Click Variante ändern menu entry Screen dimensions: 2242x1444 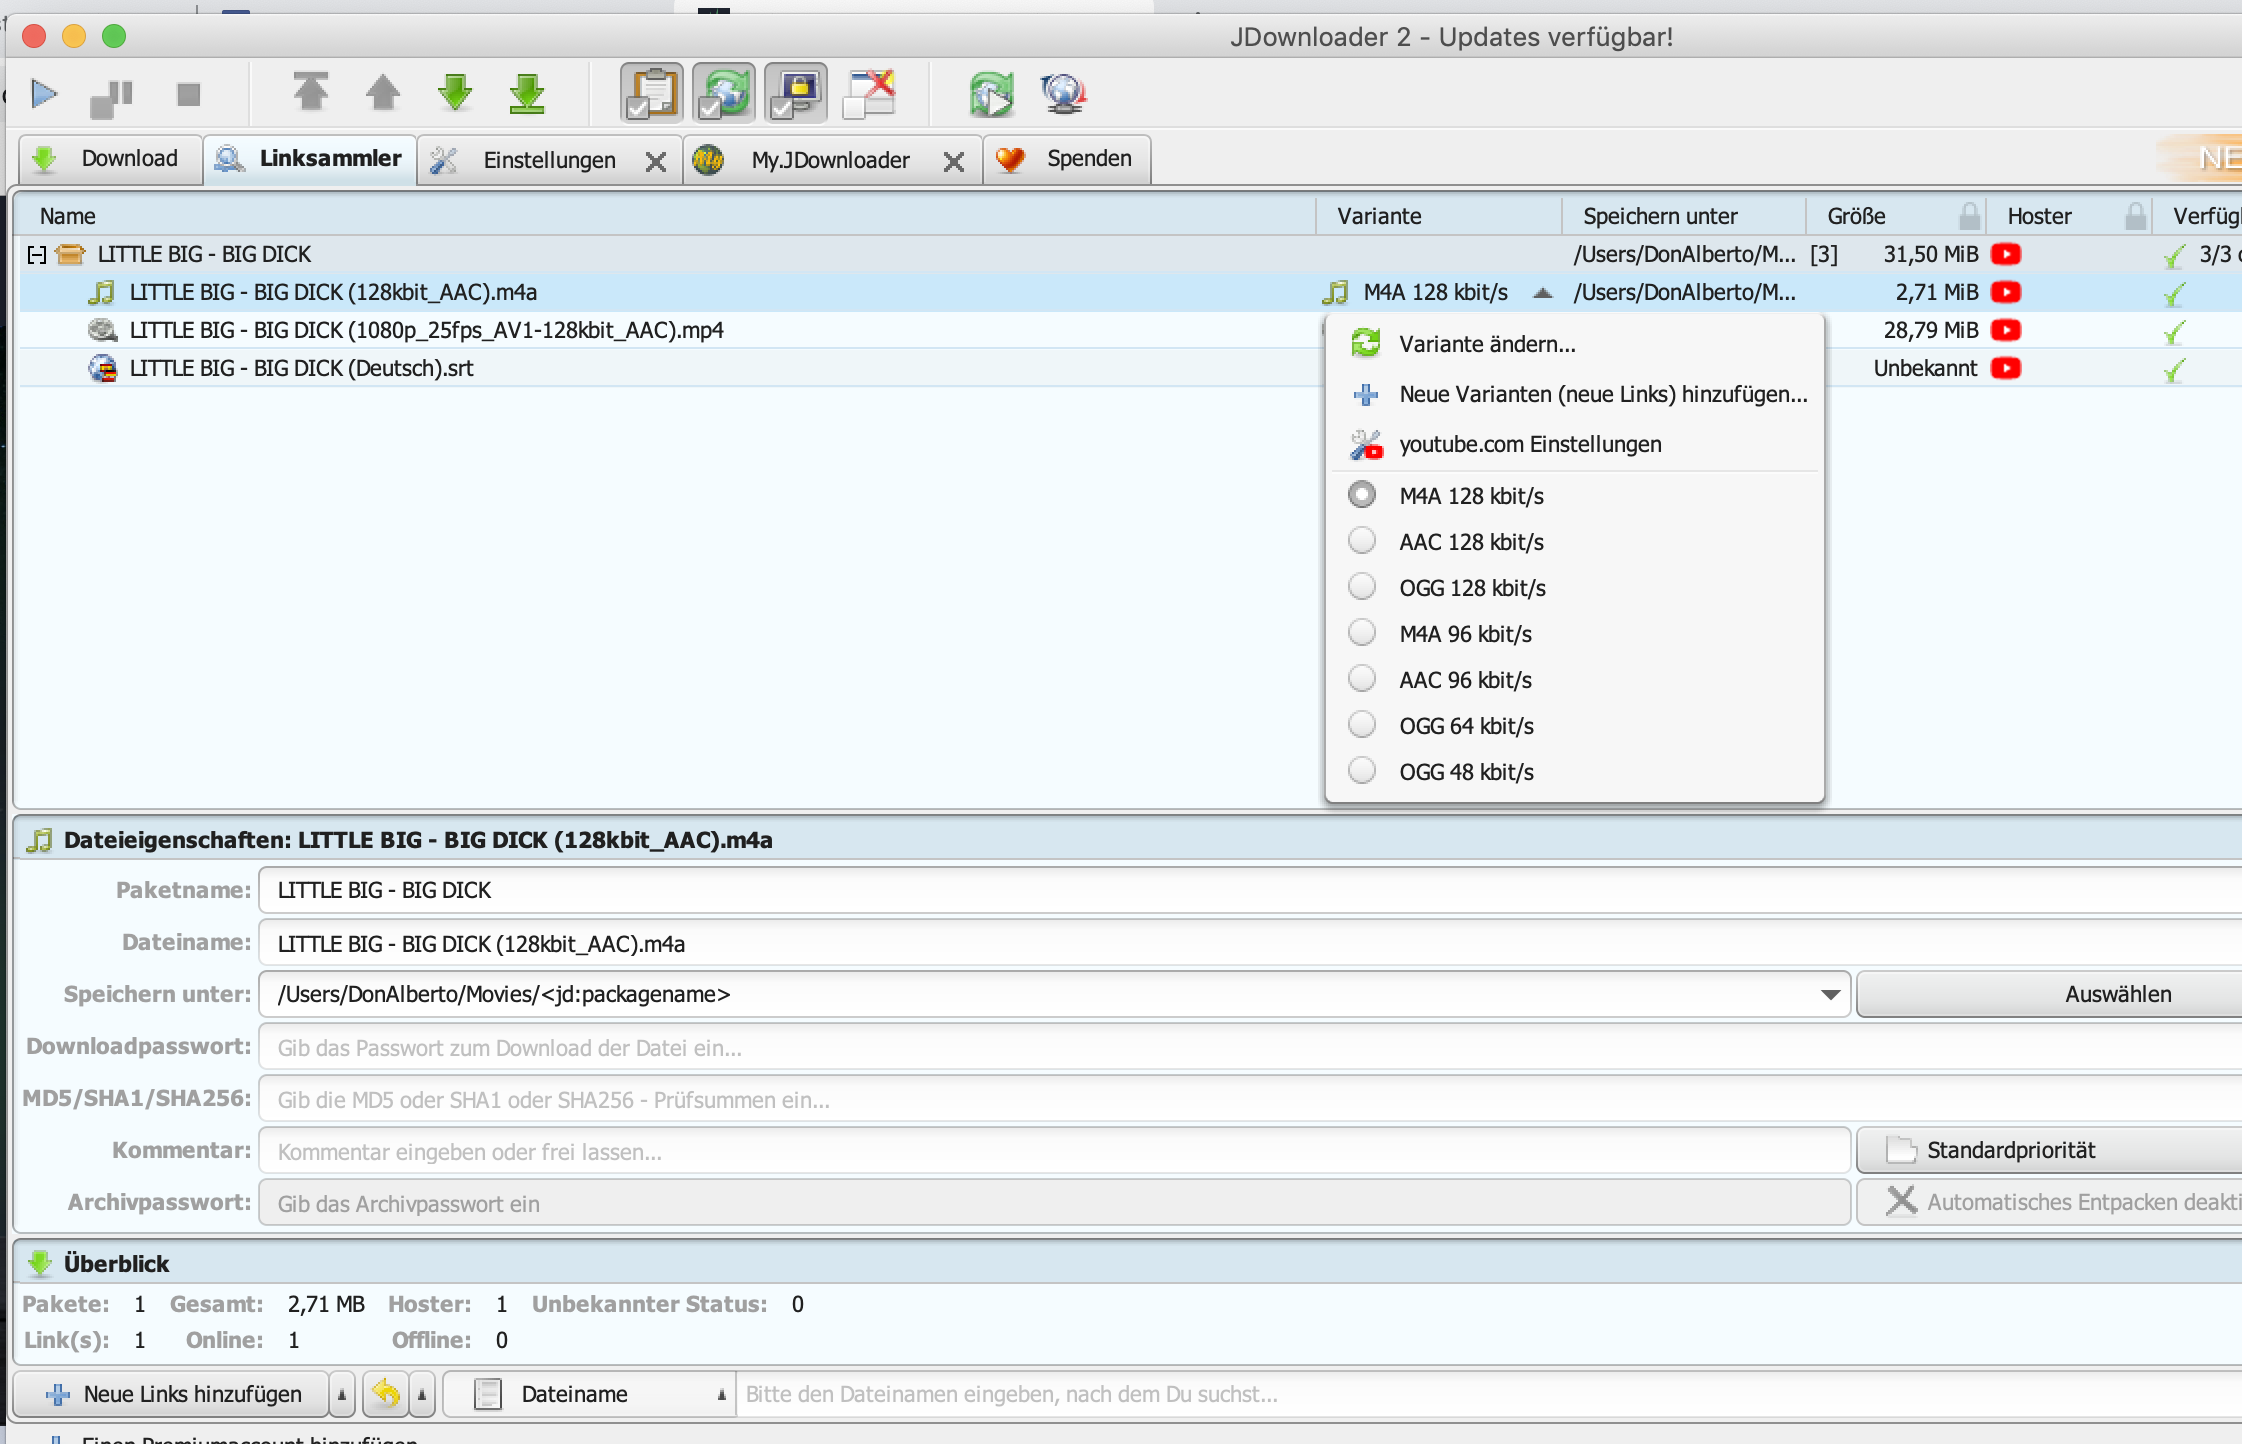(x=1486, y=344)
